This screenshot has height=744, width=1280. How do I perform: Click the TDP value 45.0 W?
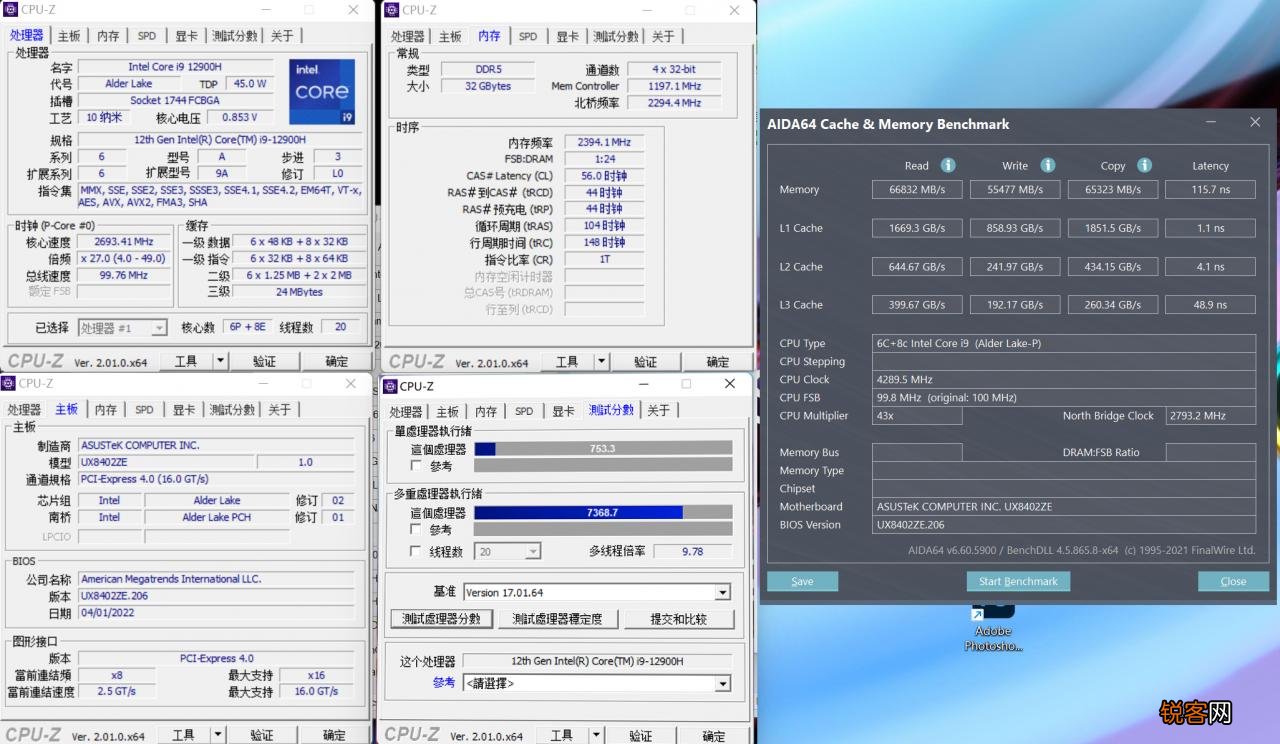[x=250, y=84]
